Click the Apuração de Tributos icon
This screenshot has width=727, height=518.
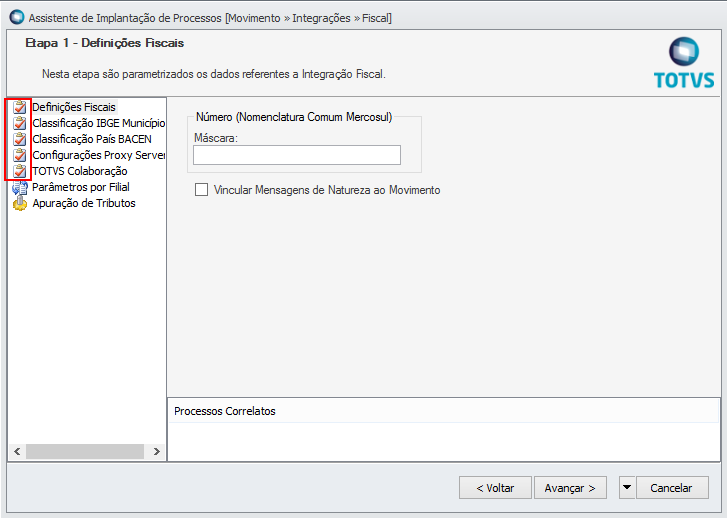point(19,203)
